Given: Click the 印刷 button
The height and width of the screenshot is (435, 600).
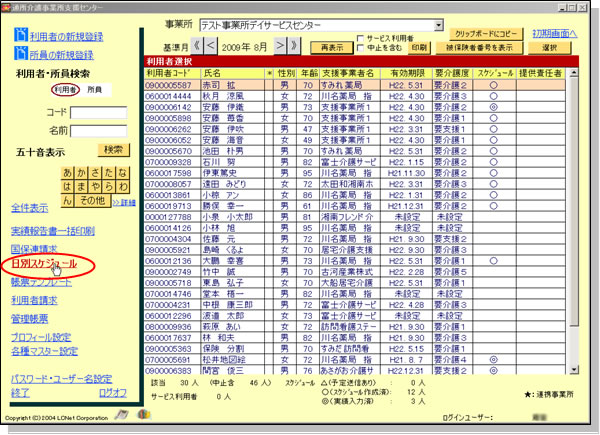Looking at the screenshot, I should (419, 48).
